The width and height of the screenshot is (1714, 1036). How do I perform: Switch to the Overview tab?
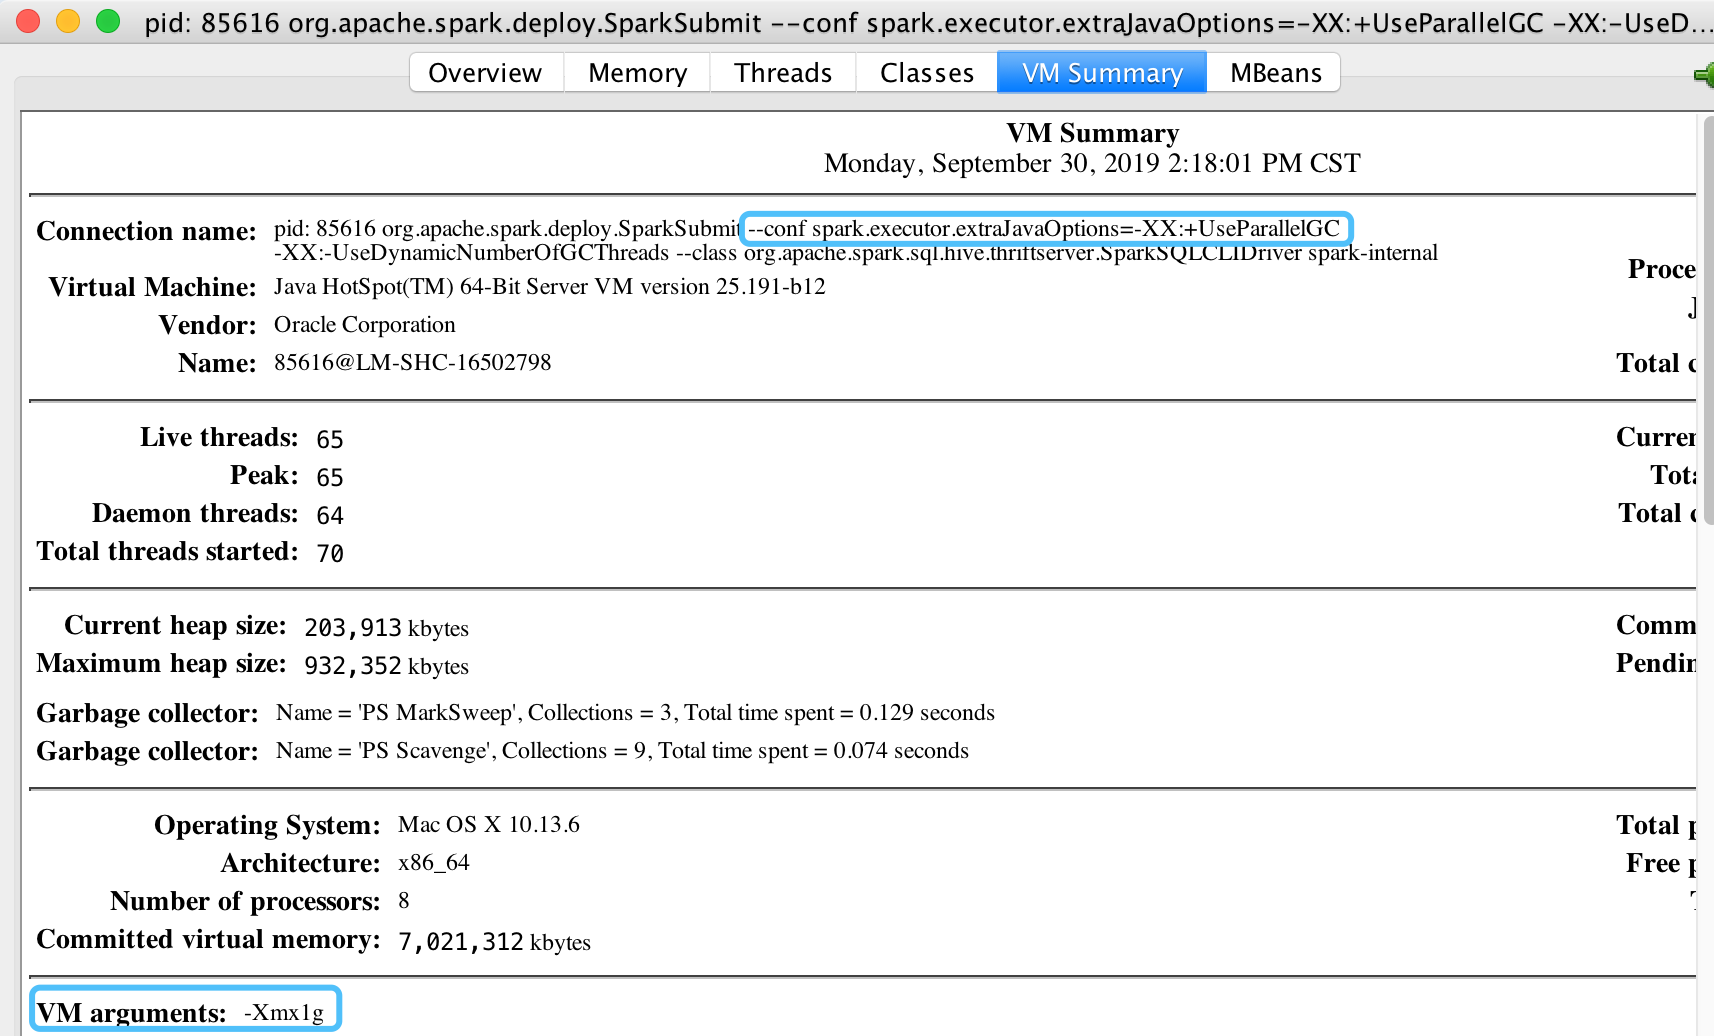tap(486, 73)
